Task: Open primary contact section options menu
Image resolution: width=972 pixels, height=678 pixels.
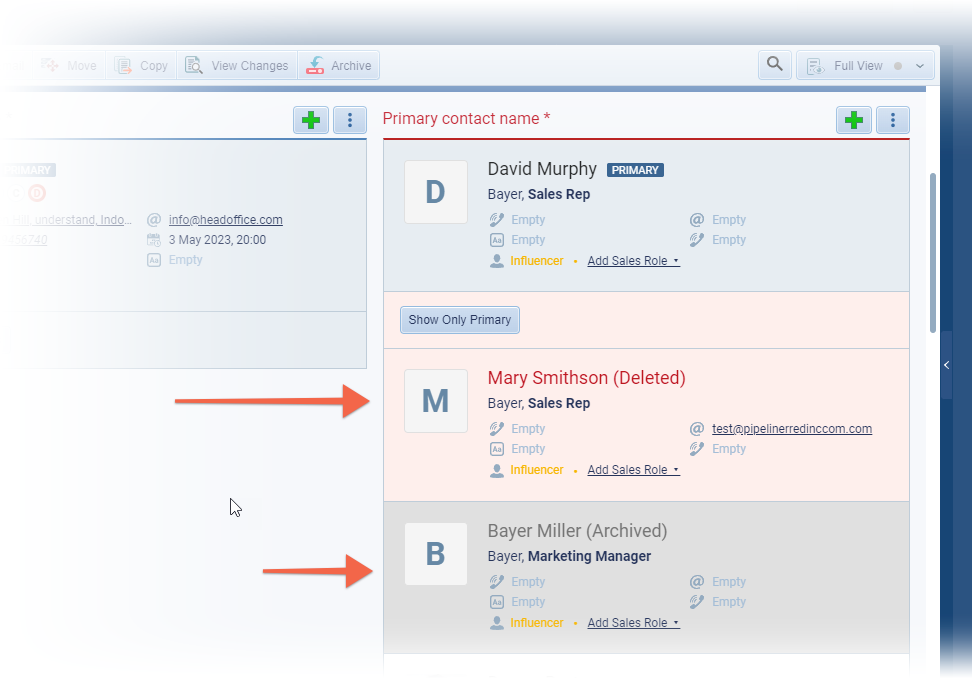Action: click(893, 120)
